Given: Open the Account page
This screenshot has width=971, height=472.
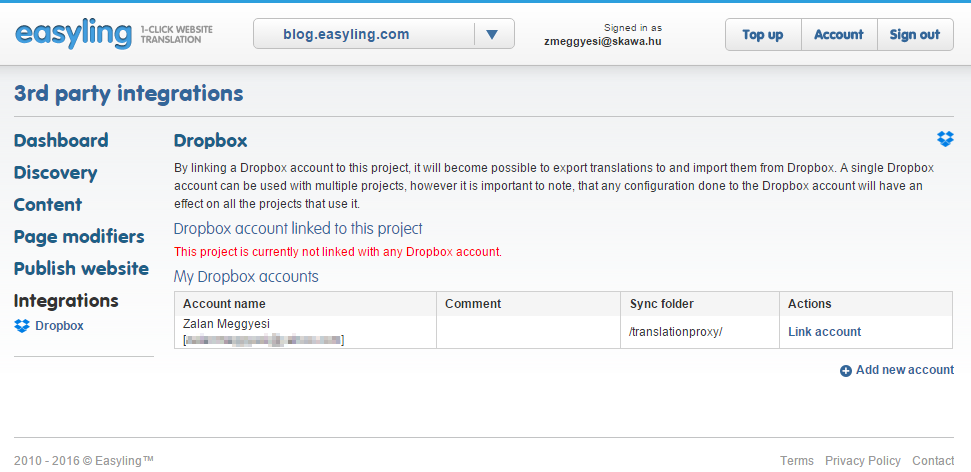Looking at the screenshot, I should tap(838, 35).
